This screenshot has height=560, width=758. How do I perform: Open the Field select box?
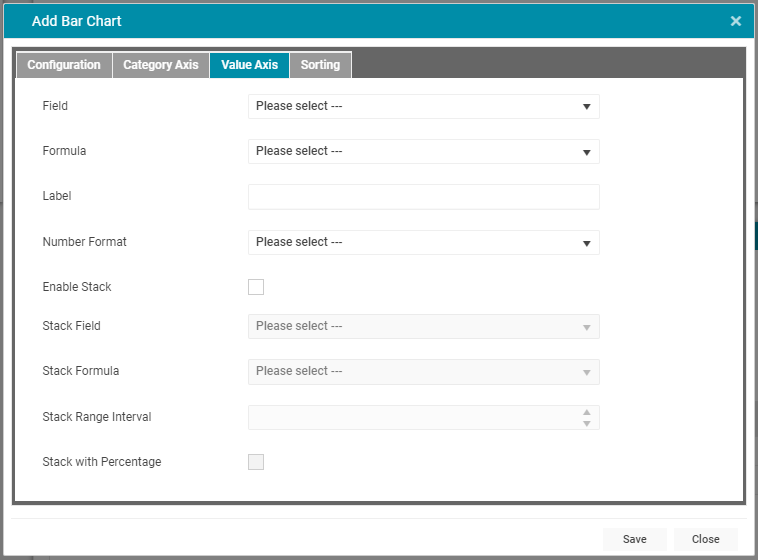(423, 106)
